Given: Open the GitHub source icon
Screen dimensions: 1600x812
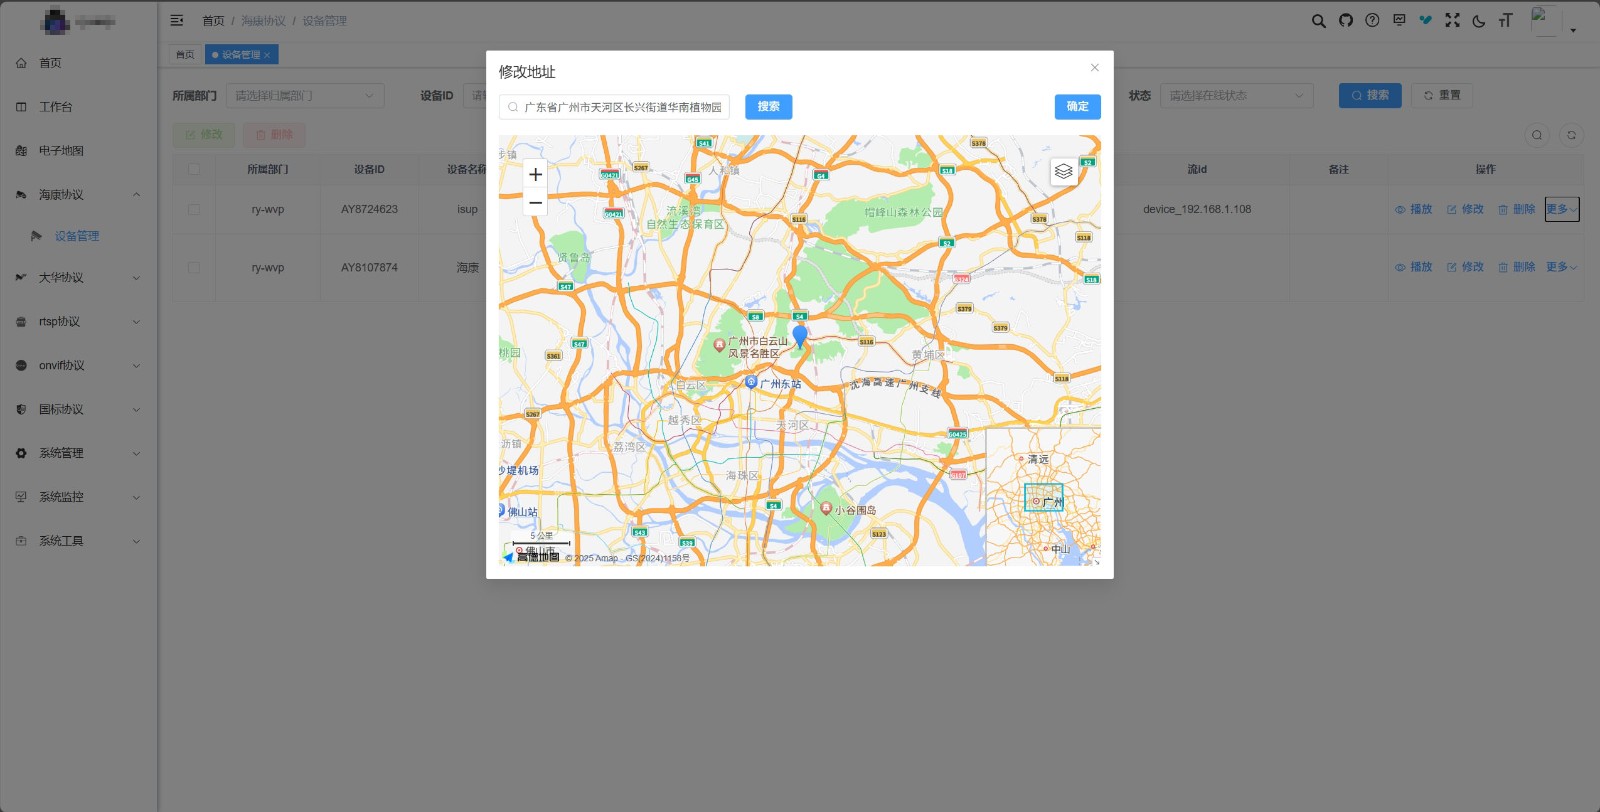Looking at the screenshot, I should [x=1345, y=20].
